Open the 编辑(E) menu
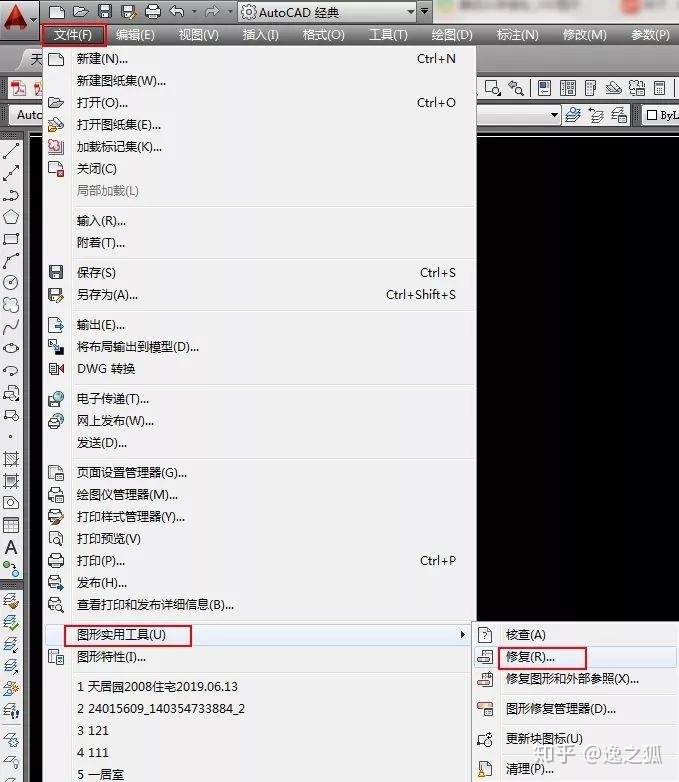679x782 pixels. click(x=135, y=35)
